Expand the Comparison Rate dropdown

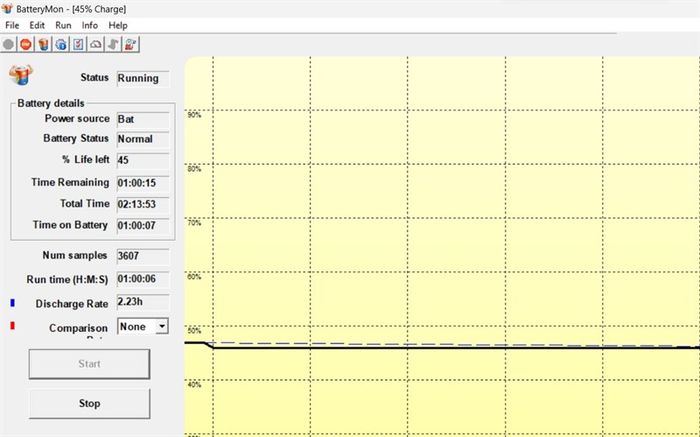click(x=162, y=326)
